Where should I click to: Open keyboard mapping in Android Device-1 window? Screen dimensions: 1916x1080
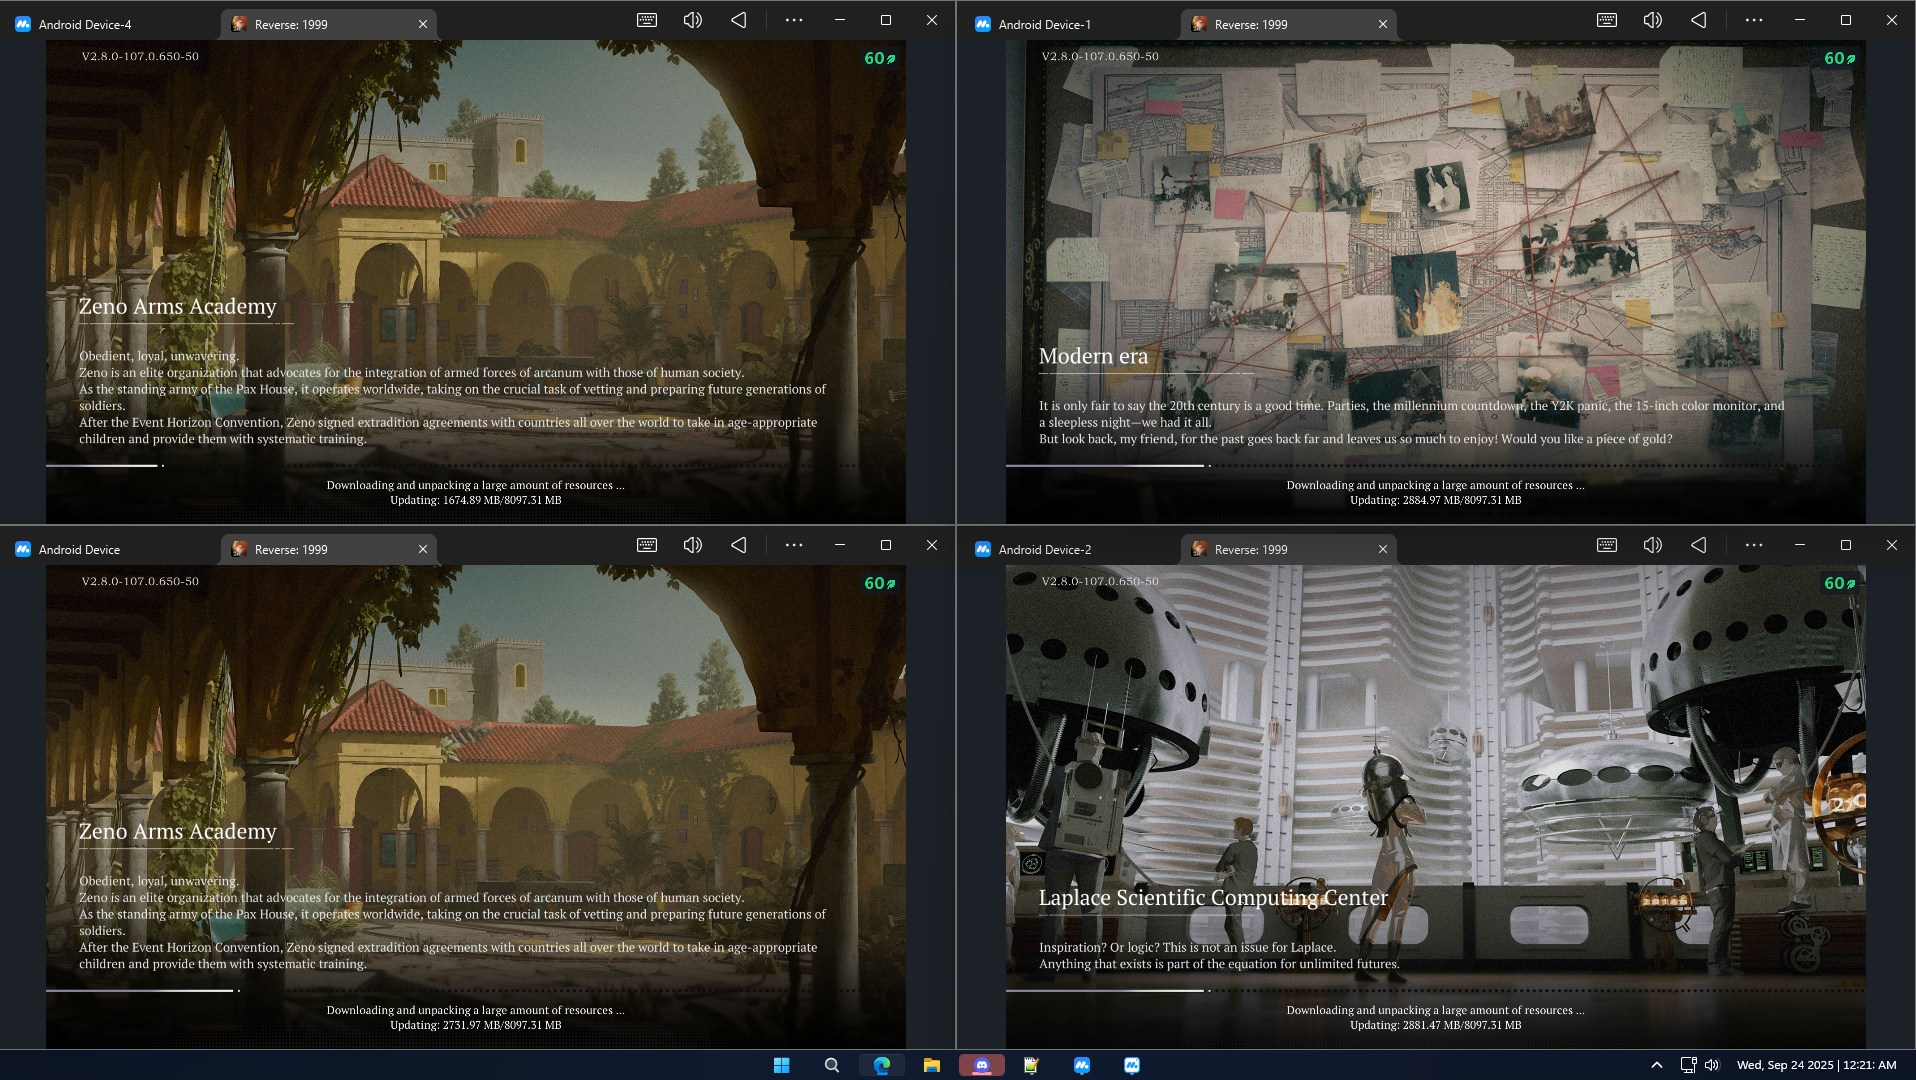1607,20
